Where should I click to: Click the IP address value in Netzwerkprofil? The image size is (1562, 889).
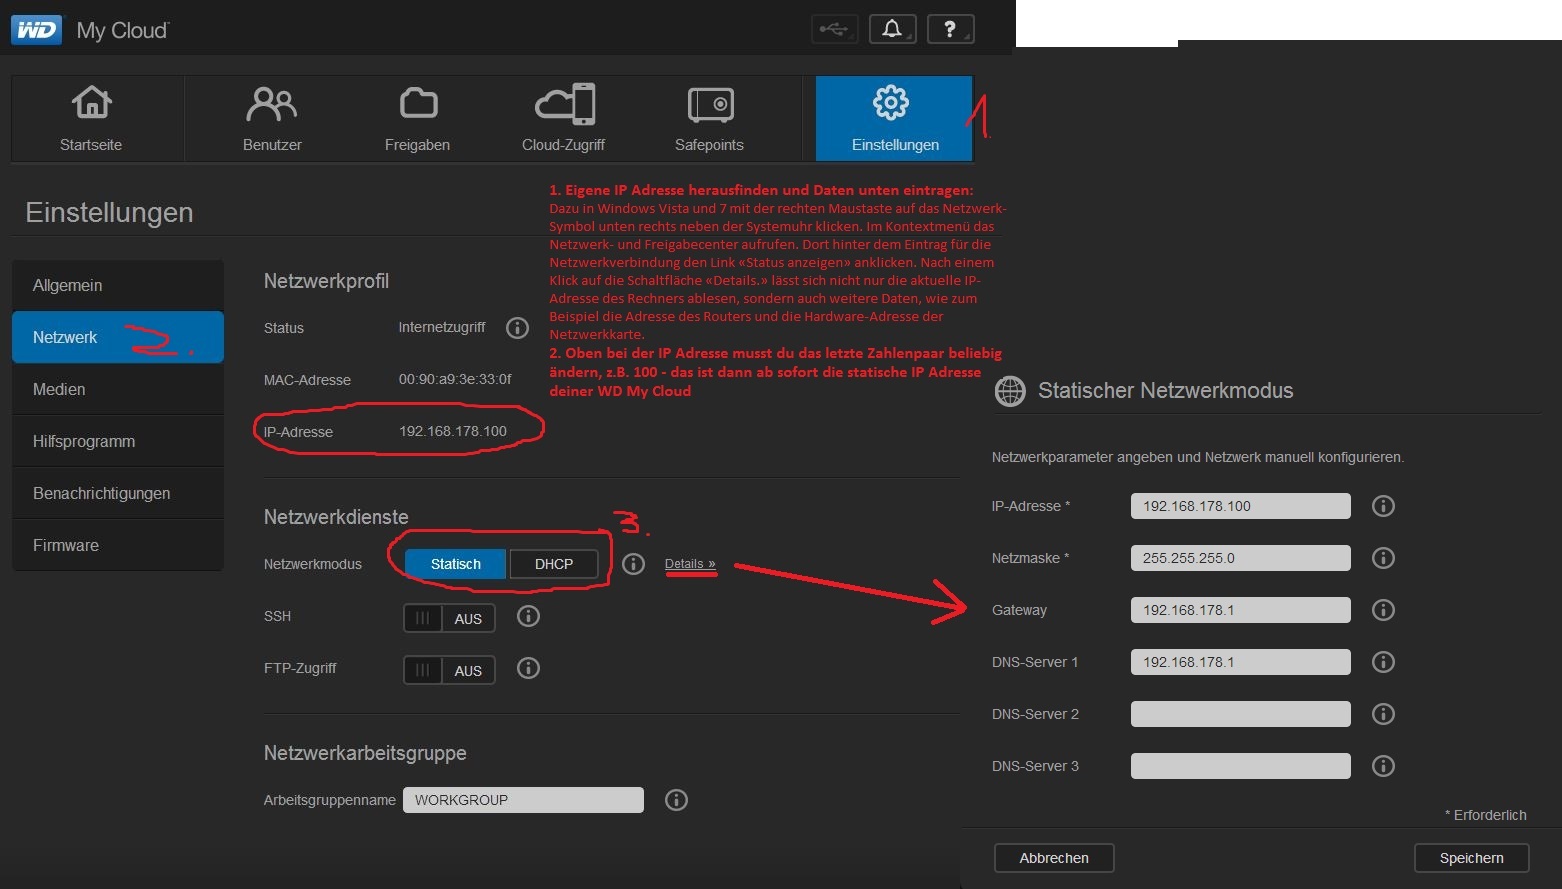[x=453, y=432]
